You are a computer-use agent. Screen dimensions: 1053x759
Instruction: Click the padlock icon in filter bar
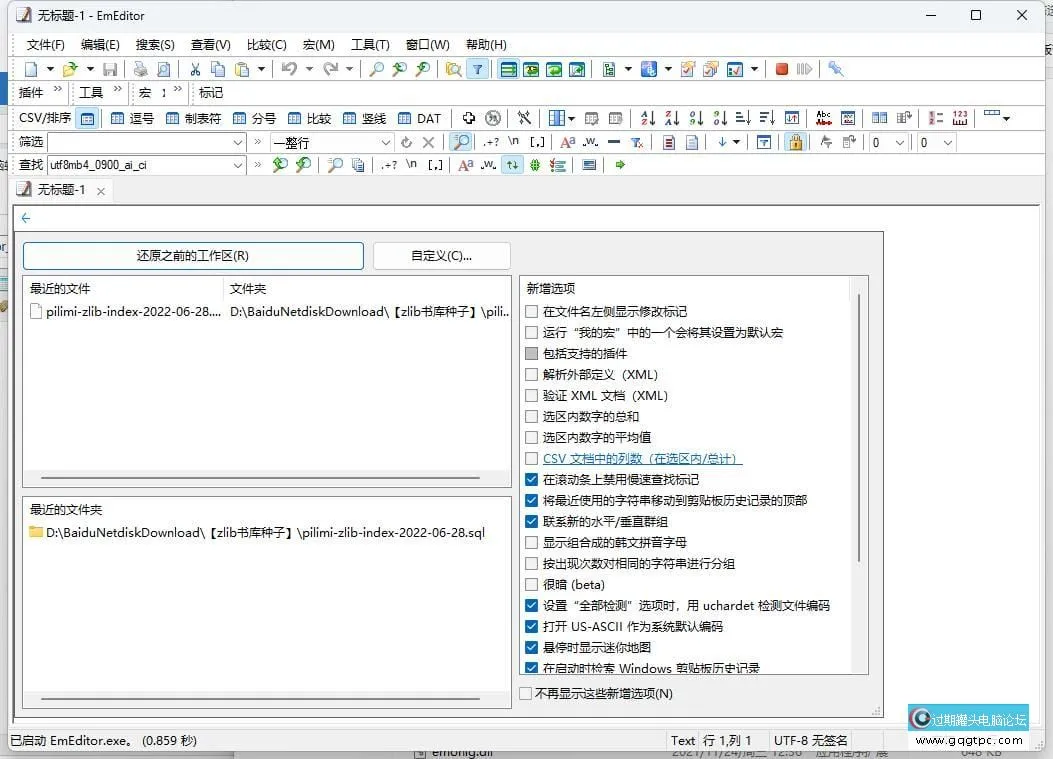[x=794, y=142]
